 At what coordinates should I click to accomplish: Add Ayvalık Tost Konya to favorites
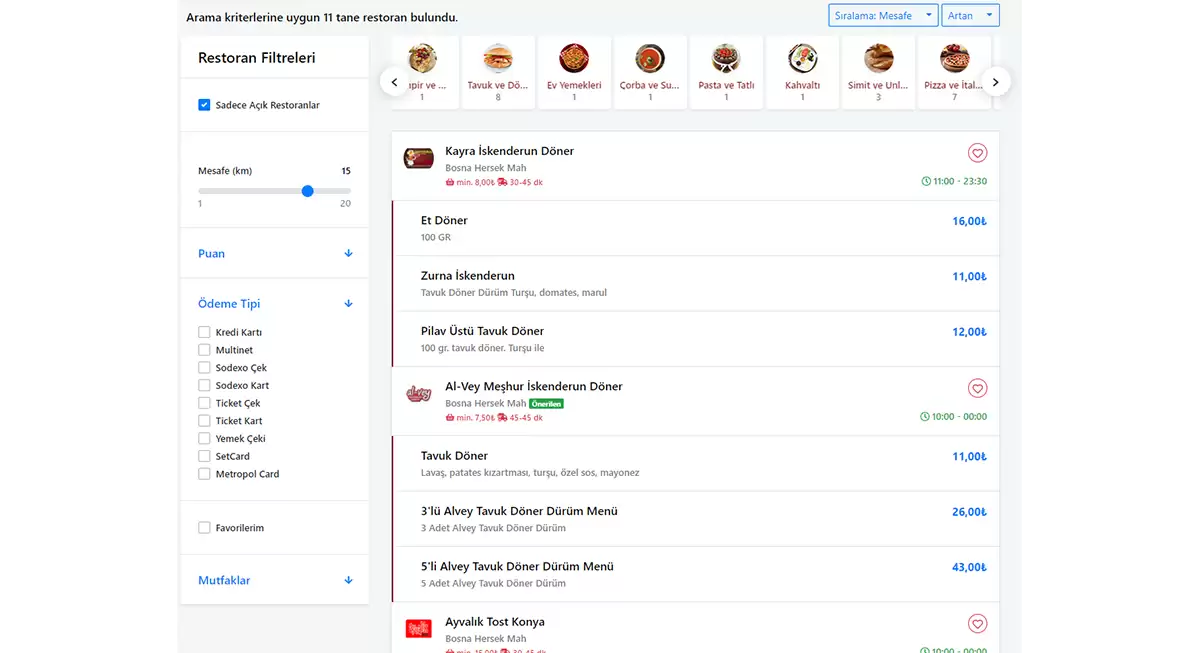977,624
